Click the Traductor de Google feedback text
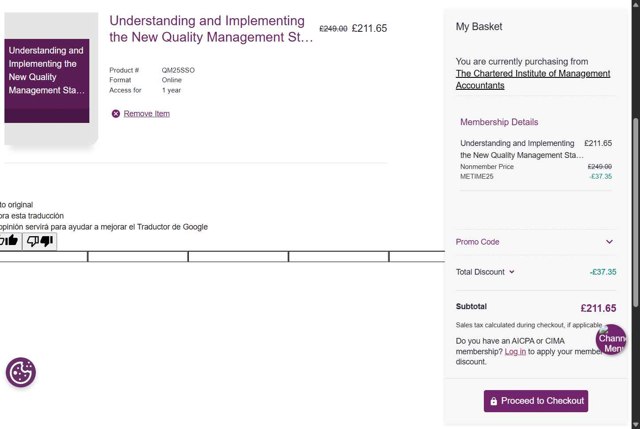Screen dimensions: 640x429 tap(104, 227)
